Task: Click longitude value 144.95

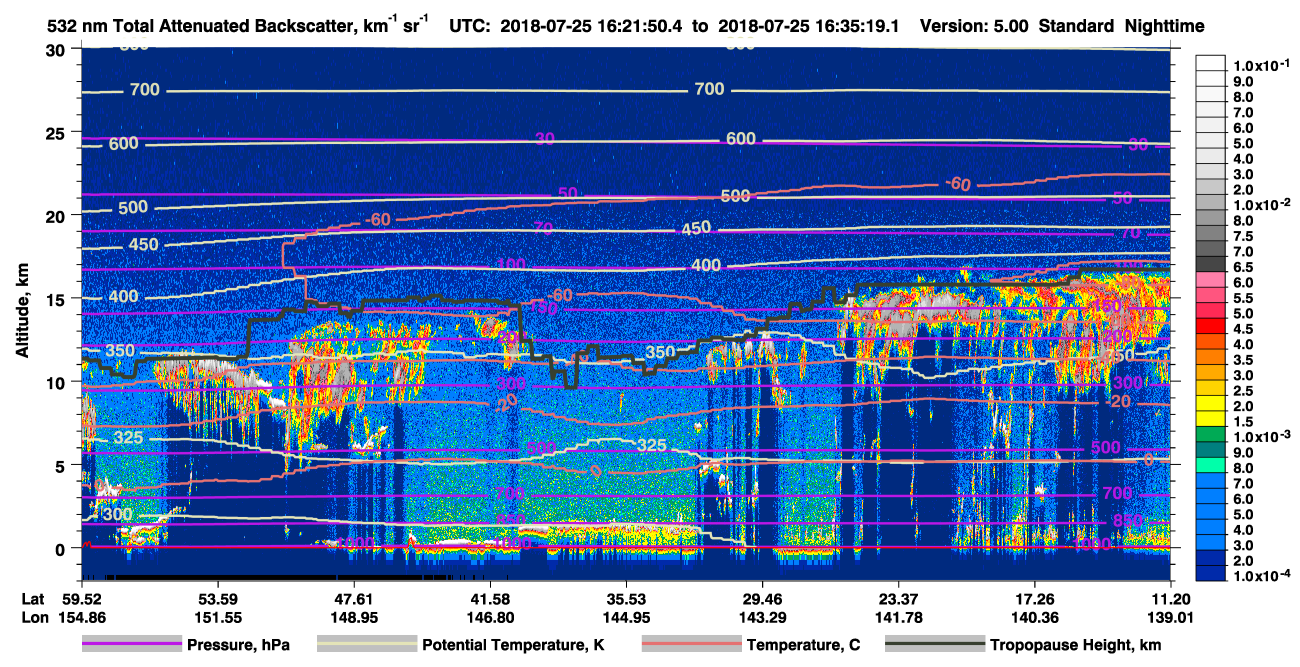Action: 626,618
